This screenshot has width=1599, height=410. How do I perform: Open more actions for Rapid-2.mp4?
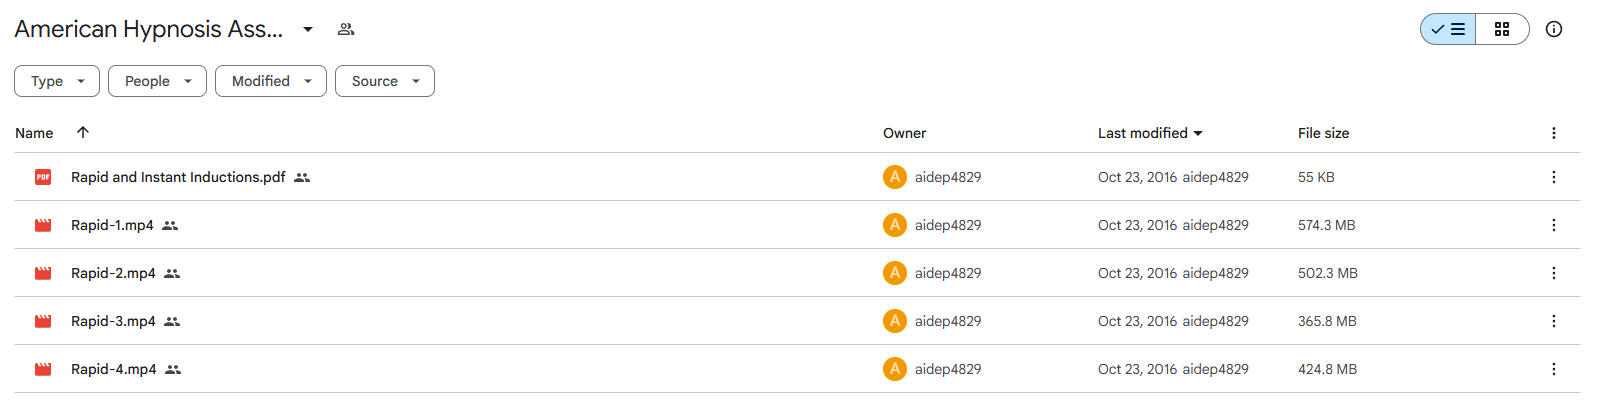(1554, 273)
